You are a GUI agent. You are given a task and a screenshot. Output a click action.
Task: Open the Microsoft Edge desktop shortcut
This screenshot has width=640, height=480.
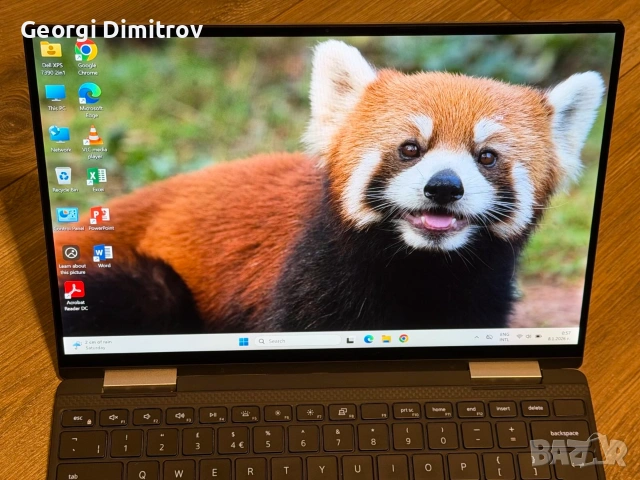90,100
